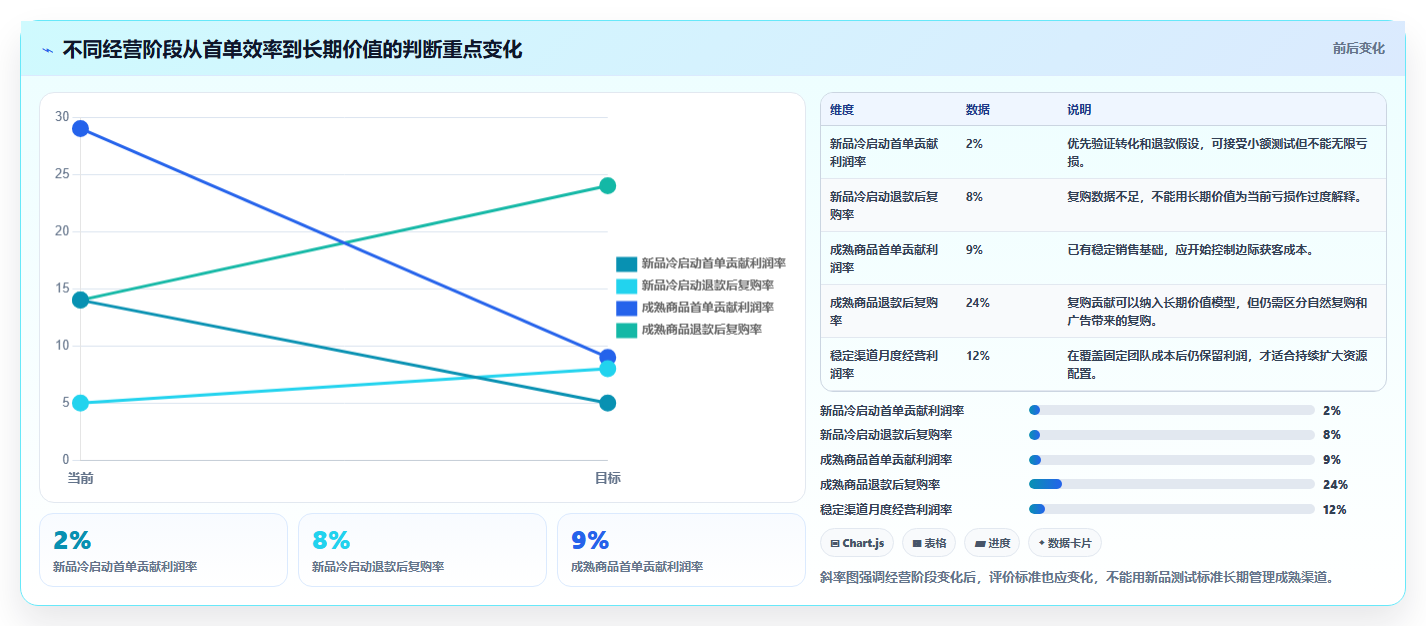
Task: Click the 12% progress value label
Action: pos(1334,509)
